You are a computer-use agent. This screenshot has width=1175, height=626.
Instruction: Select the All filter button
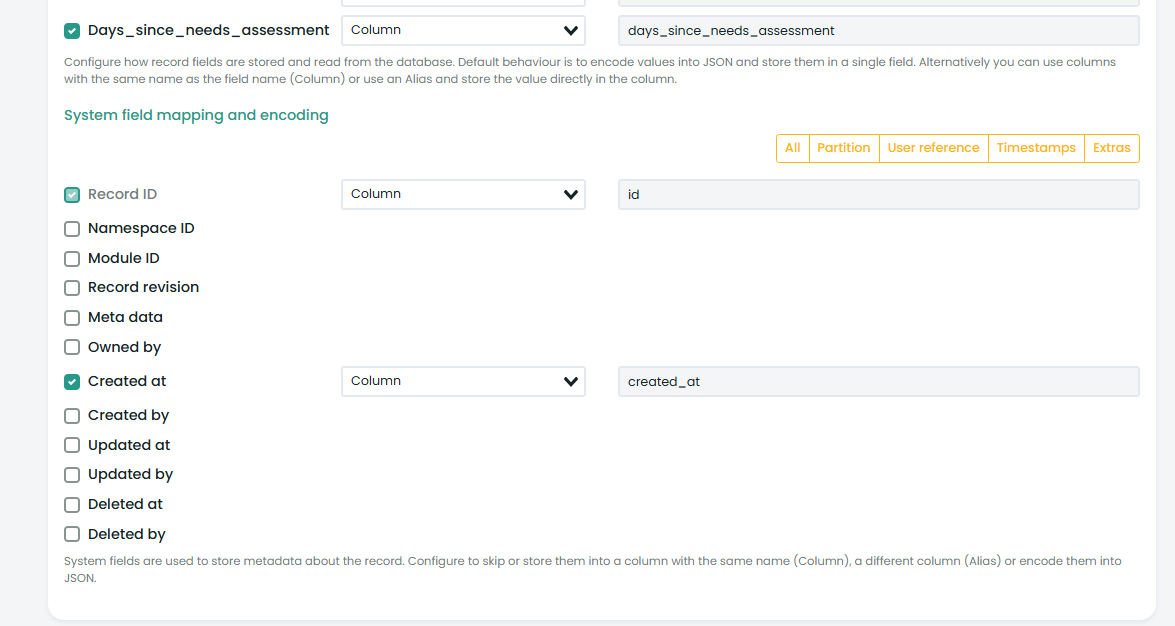click(792, 148)
